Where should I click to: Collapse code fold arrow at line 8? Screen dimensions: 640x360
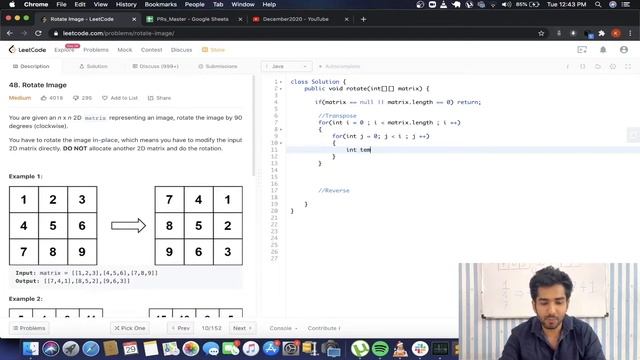(281, 129)
